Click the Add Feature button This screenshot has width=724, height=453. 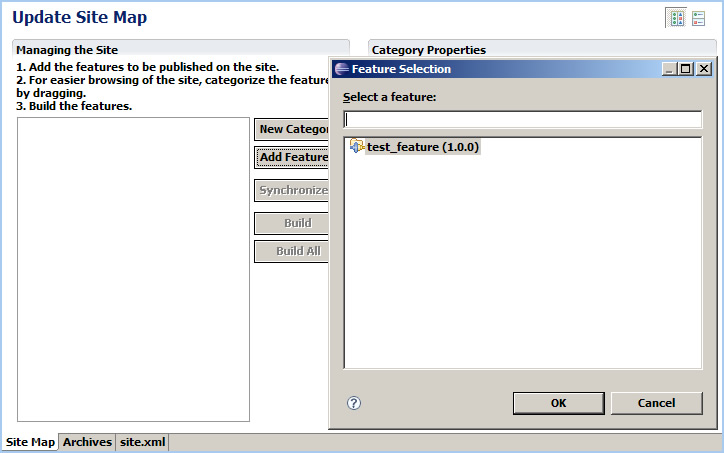(291, 157)
